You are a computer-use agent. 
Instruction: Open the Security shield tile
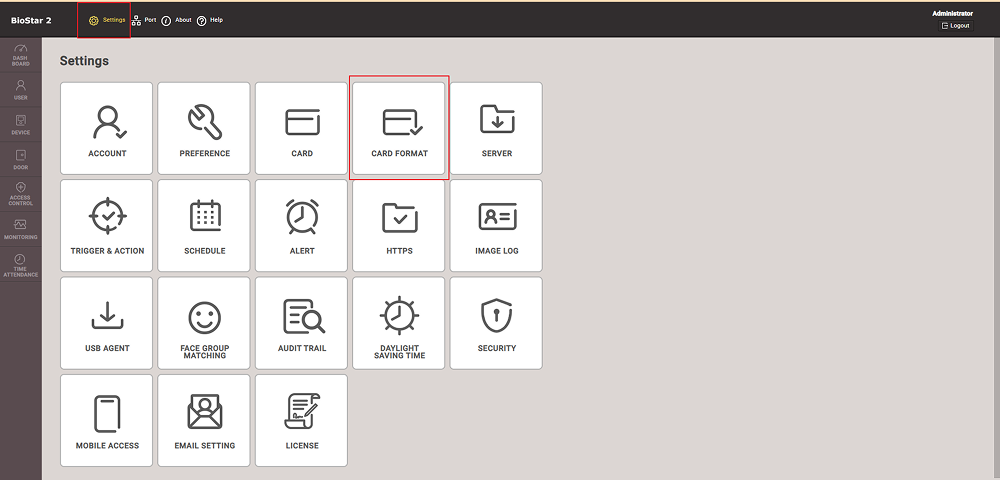coord(496,323)
